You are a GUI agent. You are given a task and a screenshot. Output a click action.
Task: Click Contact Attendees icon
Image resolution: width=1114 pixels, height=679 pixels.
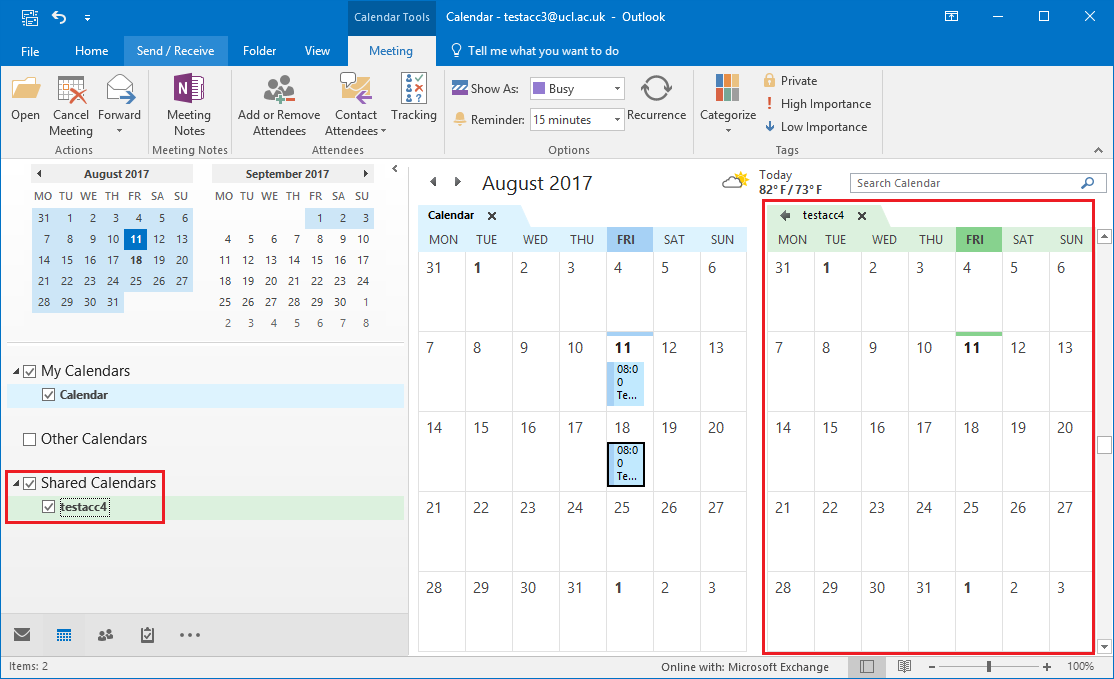(356, 89)
